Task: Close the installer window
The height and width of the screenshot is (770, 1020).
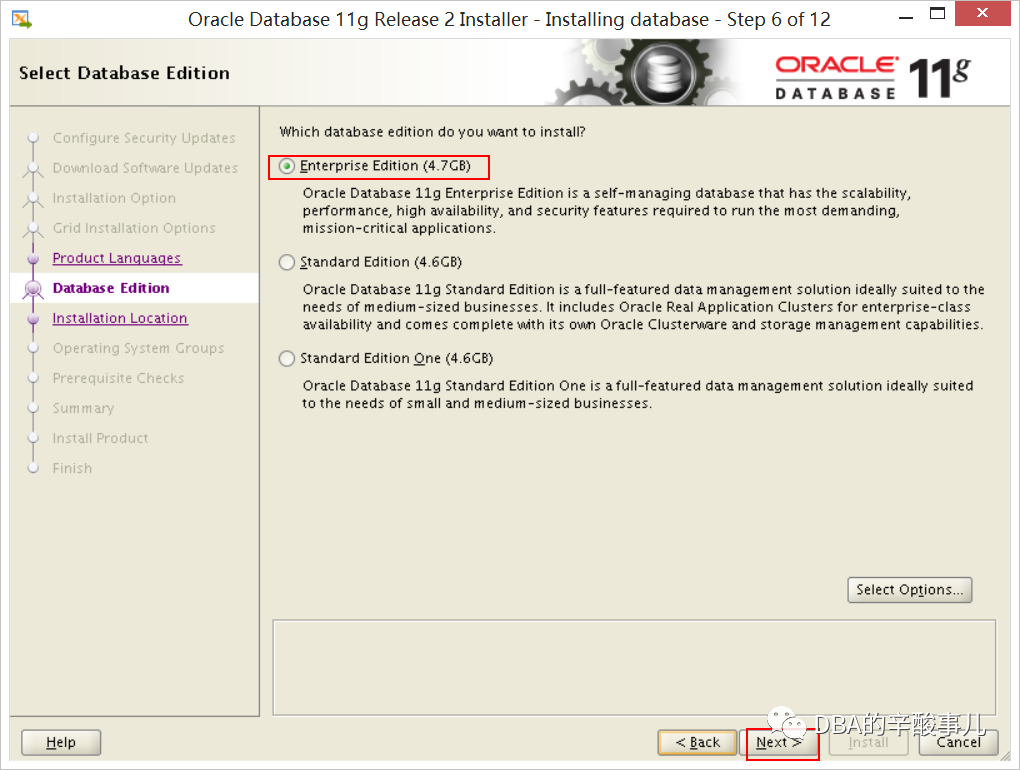Action: pyautogui.click(x=982, y=13)
